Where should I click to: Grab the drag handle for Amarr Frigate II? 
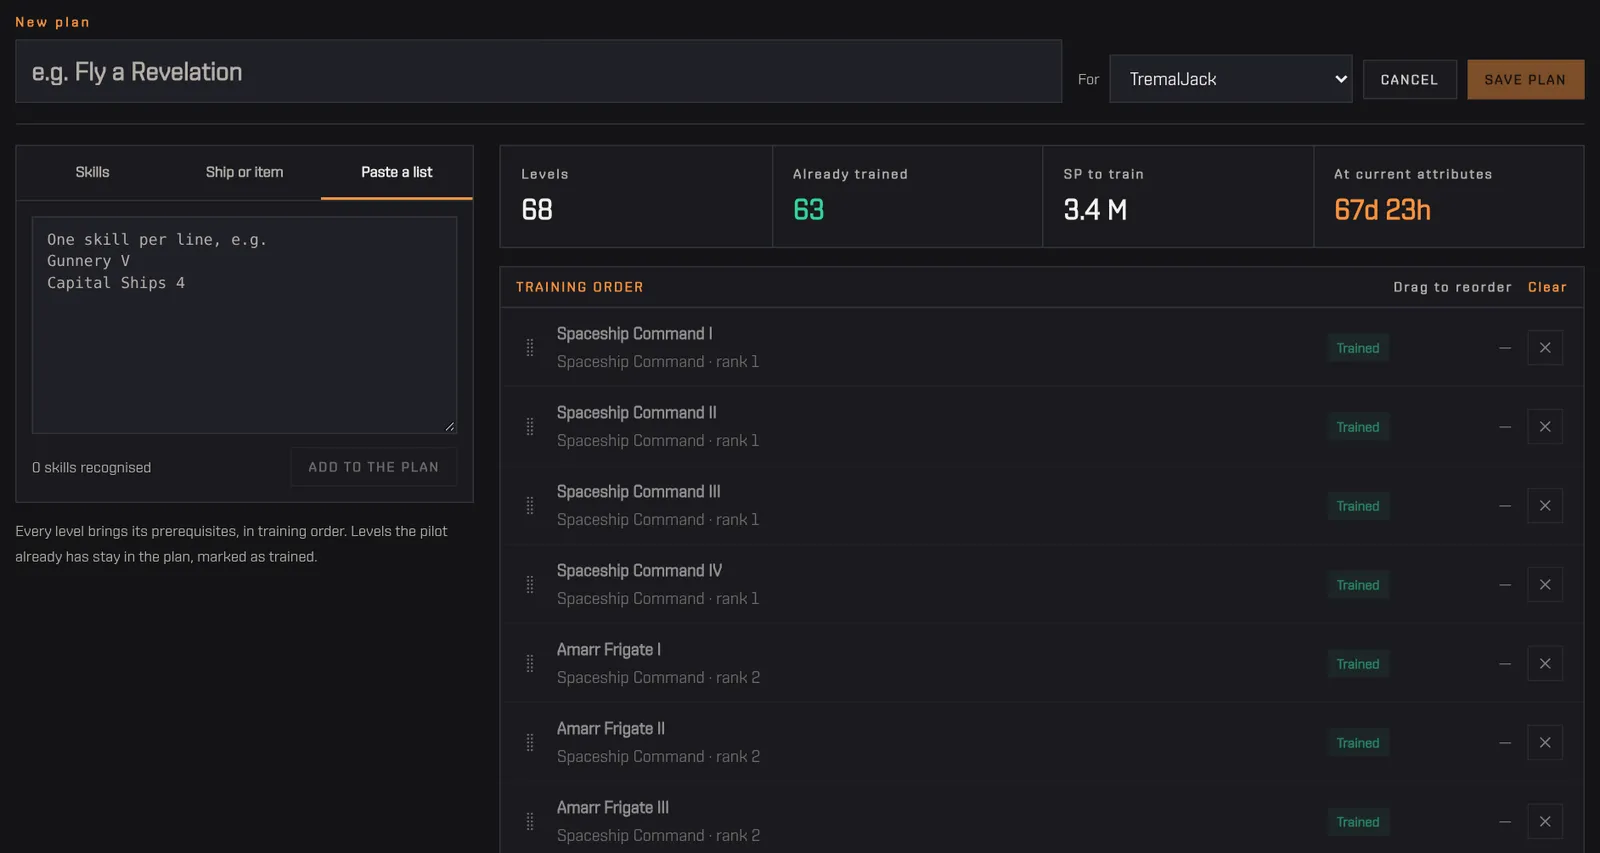pyautogui.click(x=530, y=743)
